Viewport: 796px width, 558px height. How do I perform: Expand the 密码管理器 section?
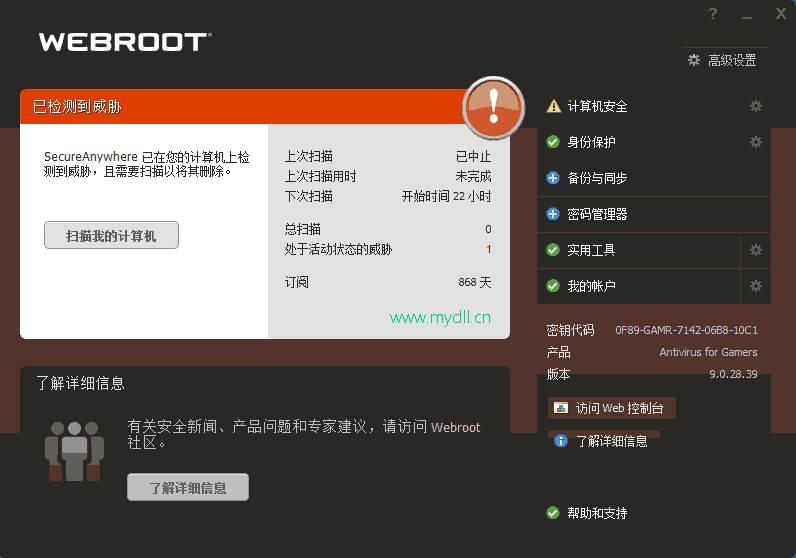click(598, 214)
